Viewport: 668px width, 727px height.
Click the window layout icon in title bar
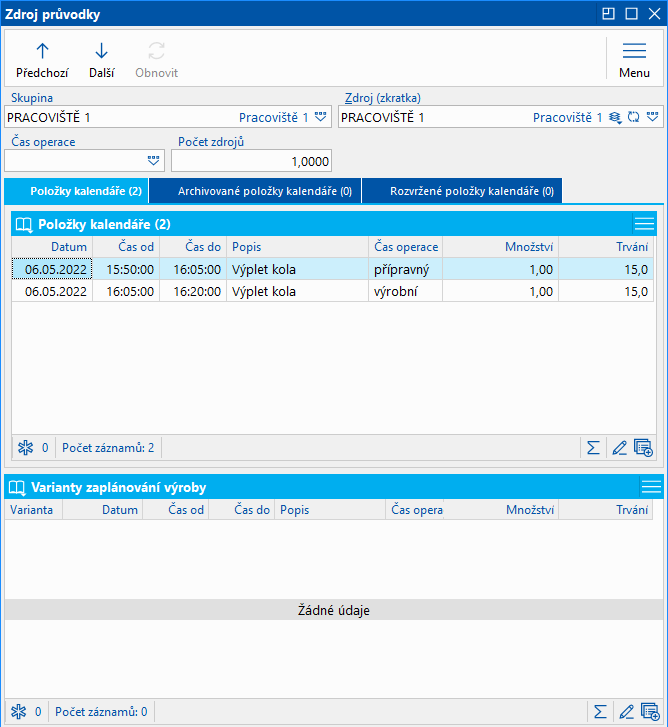point(608,13)
